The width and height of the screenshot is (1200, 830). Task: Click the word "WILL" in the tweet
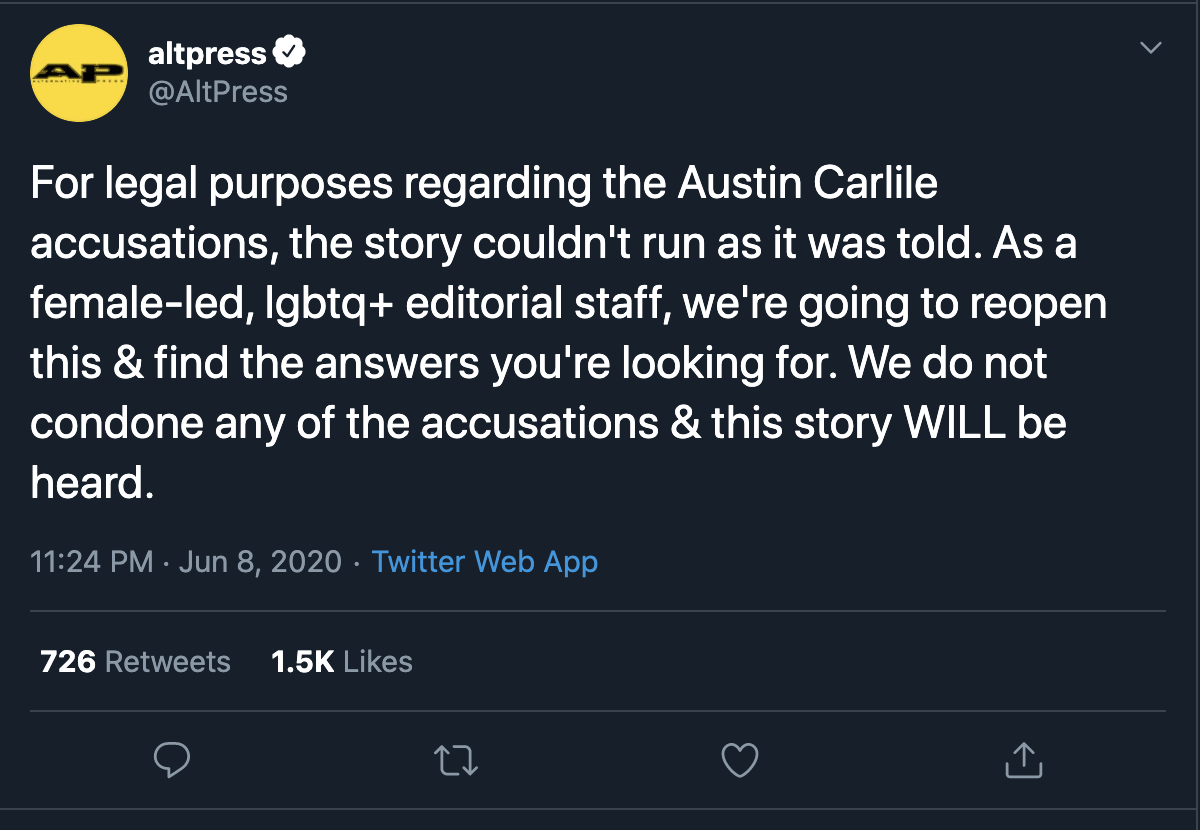coord(953,424)
